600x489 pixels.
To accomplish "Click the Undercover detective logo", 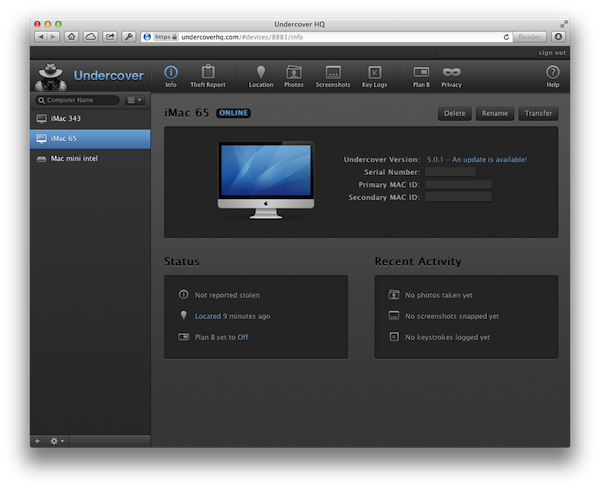I will coord(51,77).
